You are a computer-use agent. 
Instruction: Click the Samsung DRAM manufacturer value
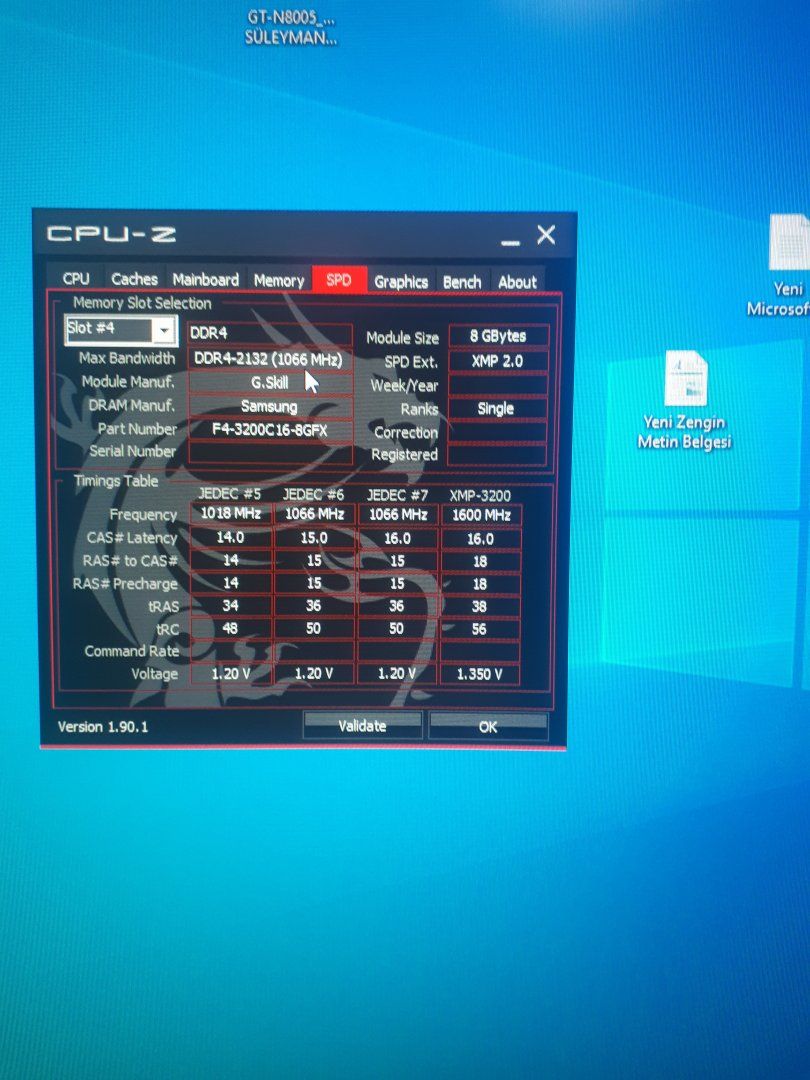point(269,406)
